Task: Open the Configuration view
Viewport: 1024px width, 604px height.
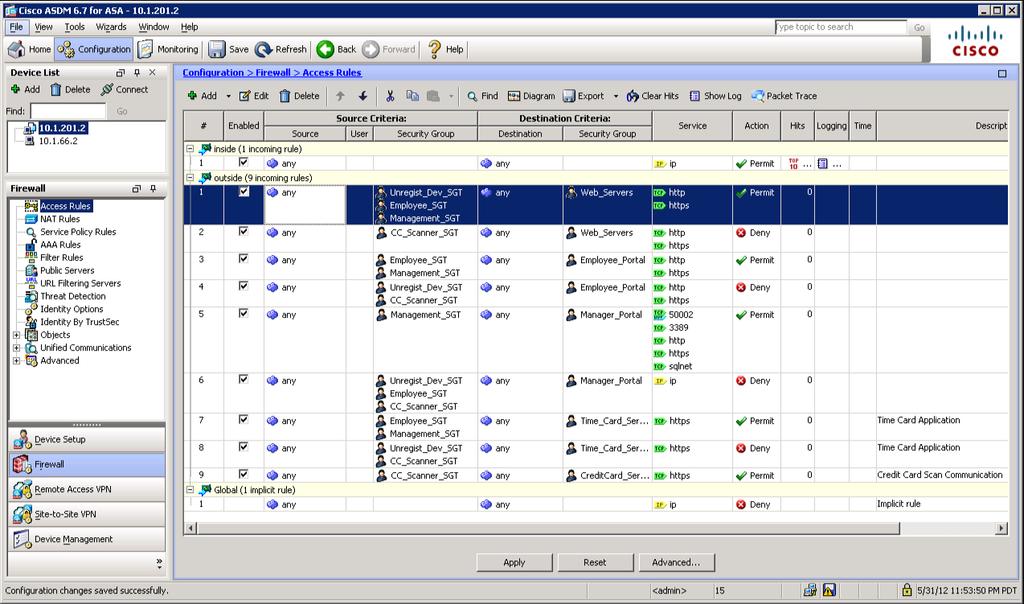Action: [x=93, y=49]
